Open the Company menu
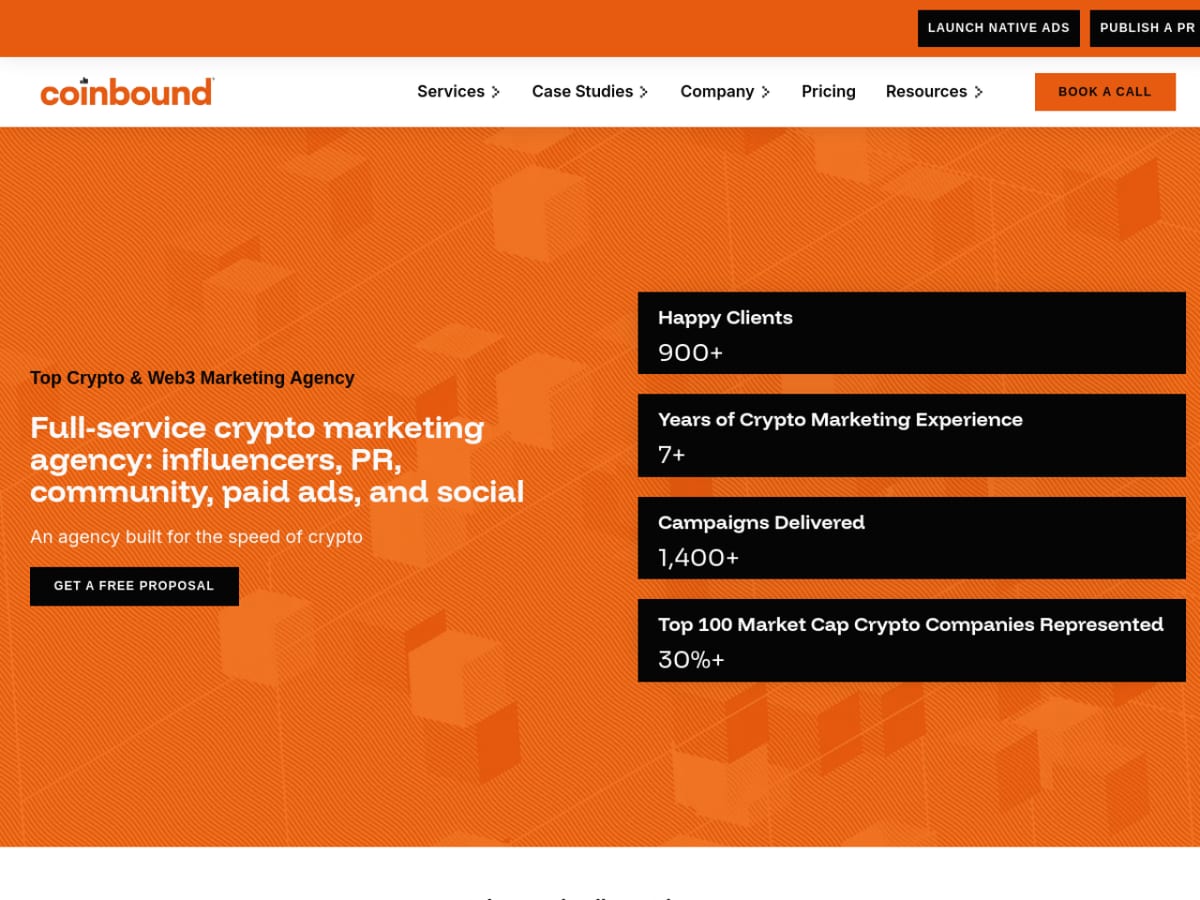1200x900 pixels. [717, 91]
